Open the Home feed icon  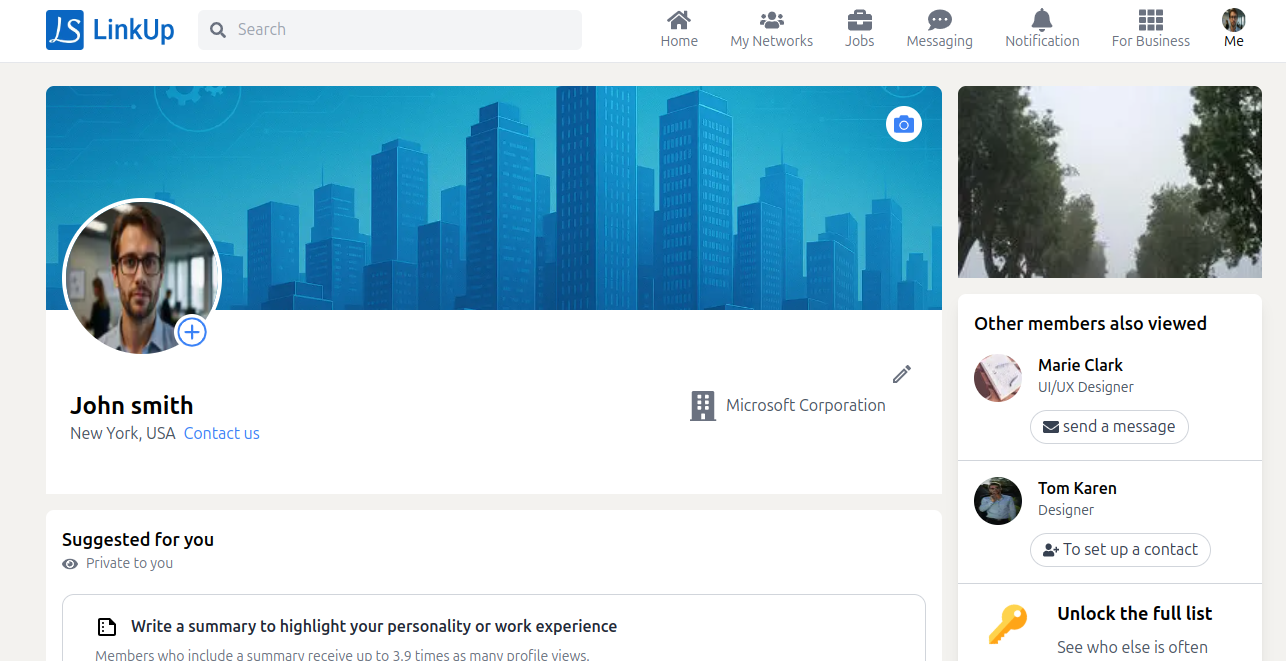(679, 21)
